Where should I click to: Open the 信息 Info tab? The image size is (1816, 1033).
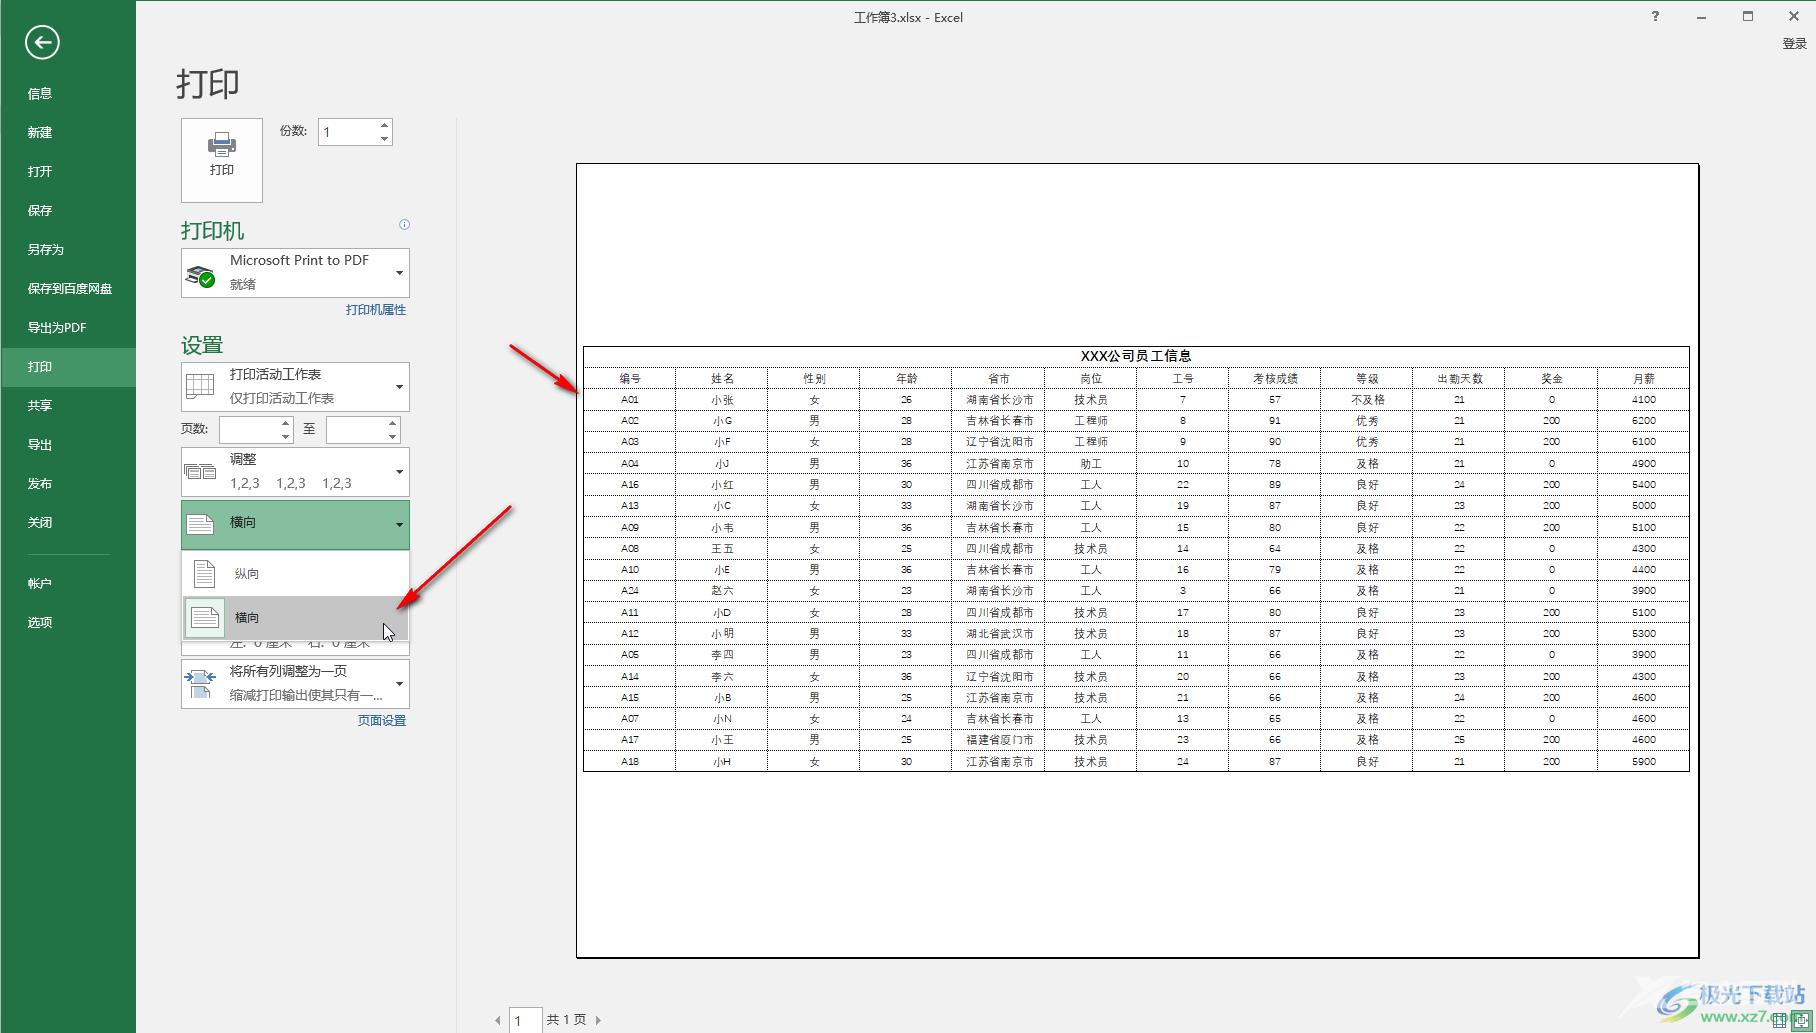68,93
